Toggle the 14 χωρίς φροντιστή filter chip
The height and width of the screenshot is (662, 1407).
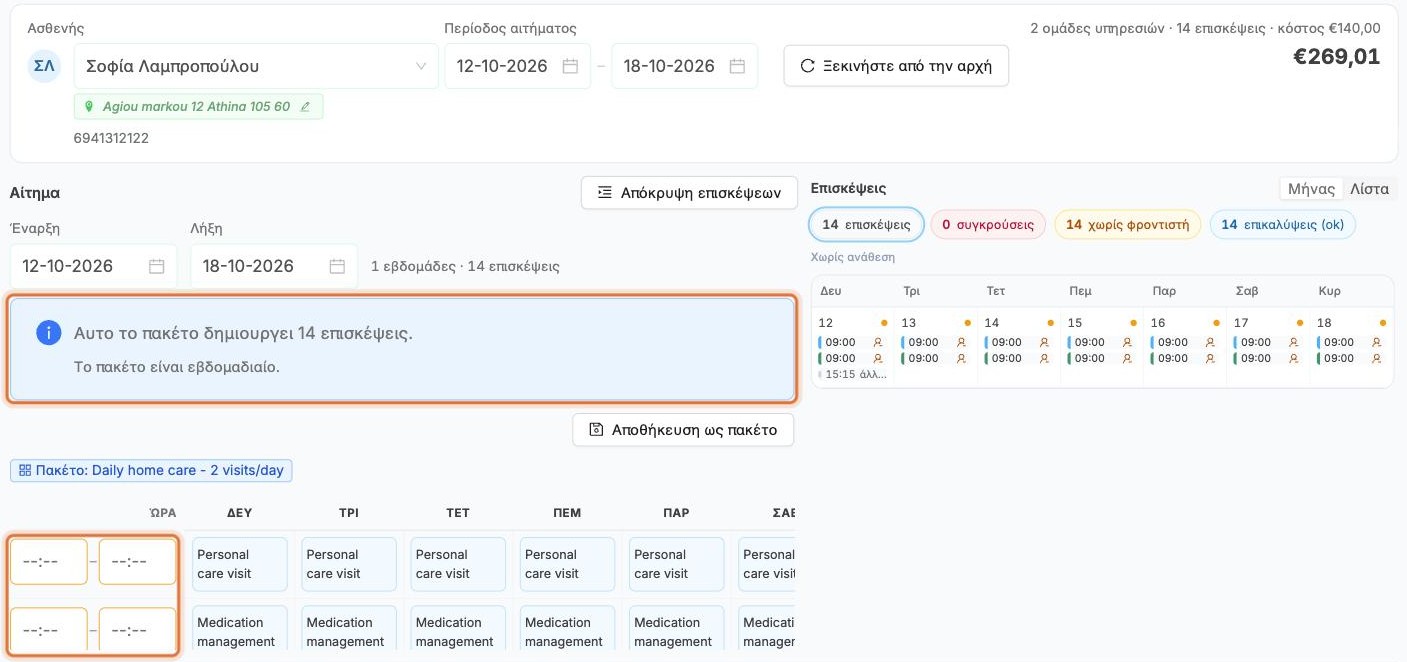coord(1127,225)
